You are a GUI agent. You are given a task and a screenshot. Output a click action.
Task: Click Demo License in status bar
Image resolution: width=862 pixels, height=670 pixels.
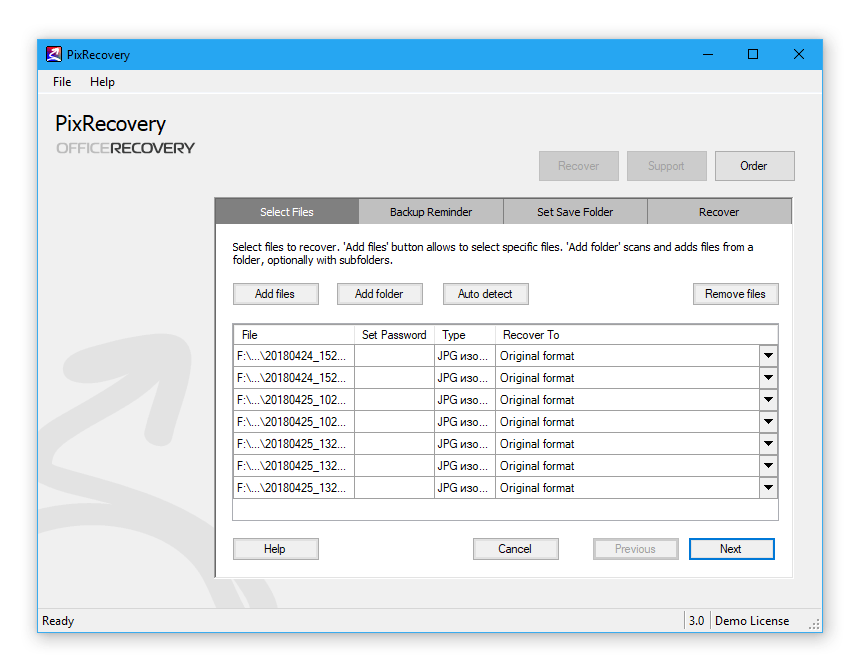point(752,621)
